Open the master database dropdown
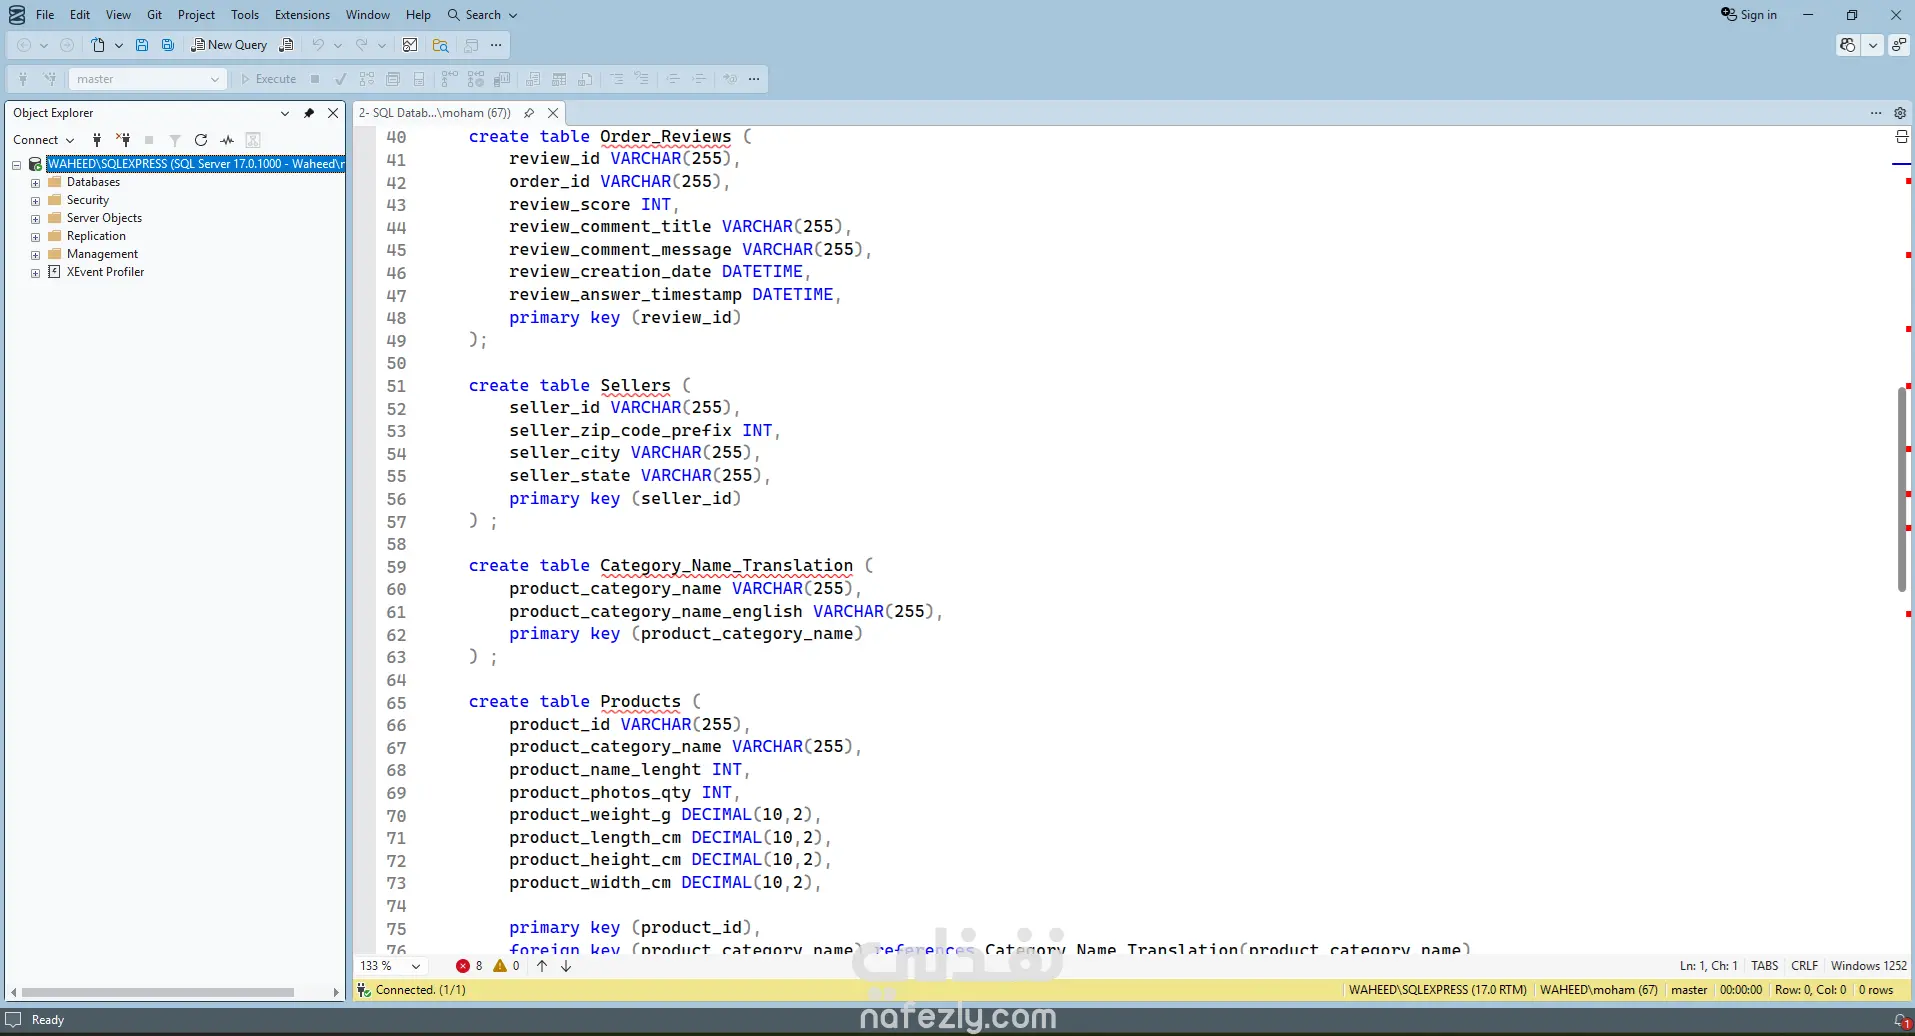The image size is (1915, 1036). click(146, 79)
